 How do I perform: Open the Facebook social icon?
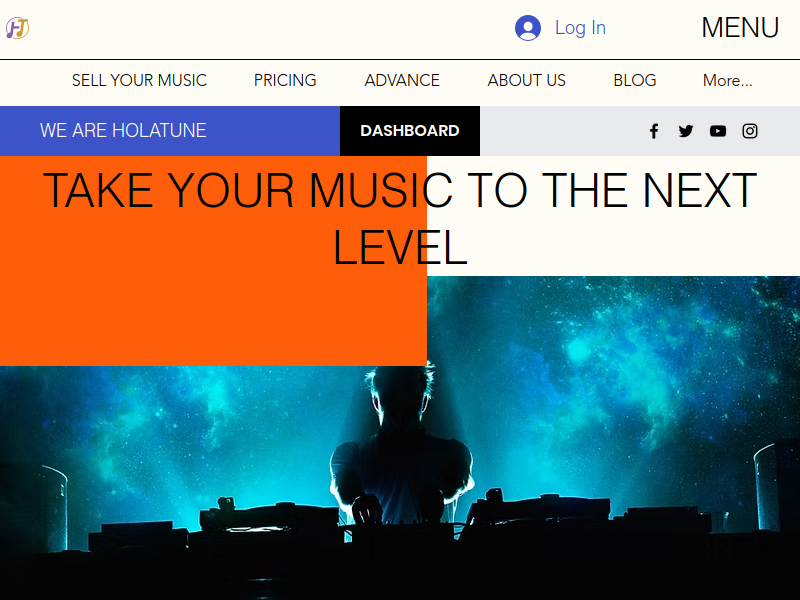click(x=654, y=131)
